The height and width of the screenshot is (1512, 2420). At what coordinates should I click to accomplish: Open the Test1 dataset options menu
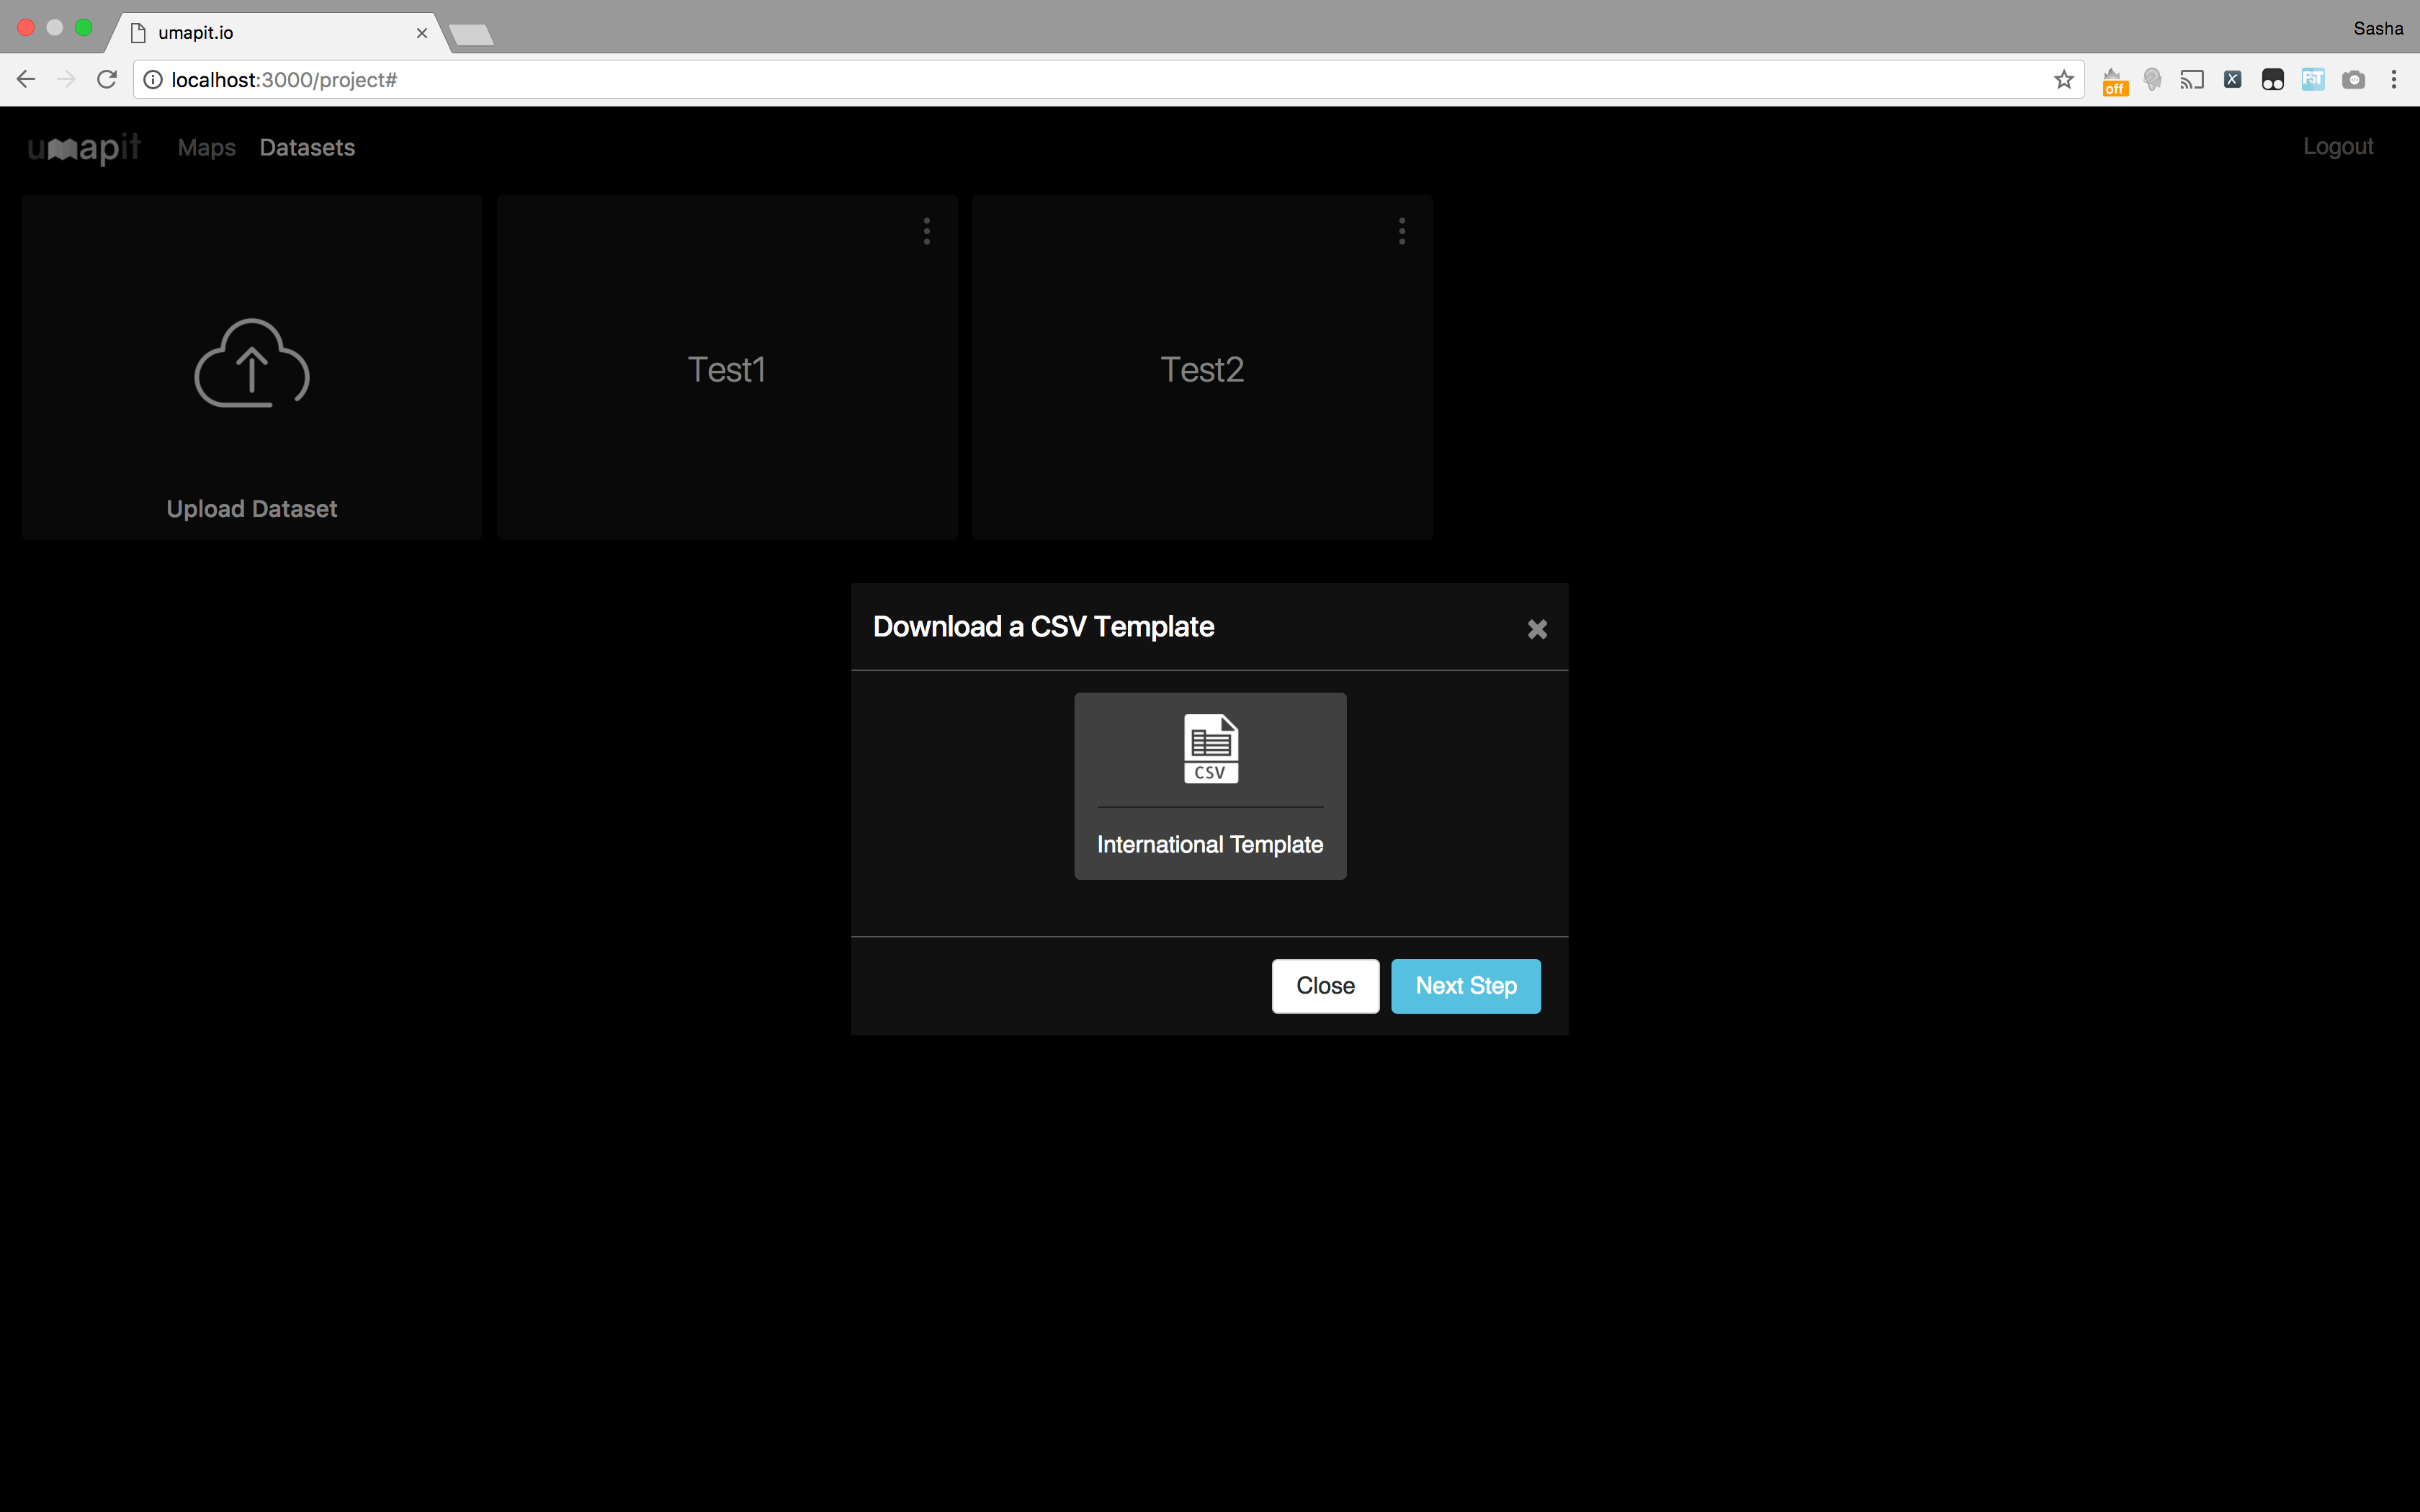click(927, 231)
